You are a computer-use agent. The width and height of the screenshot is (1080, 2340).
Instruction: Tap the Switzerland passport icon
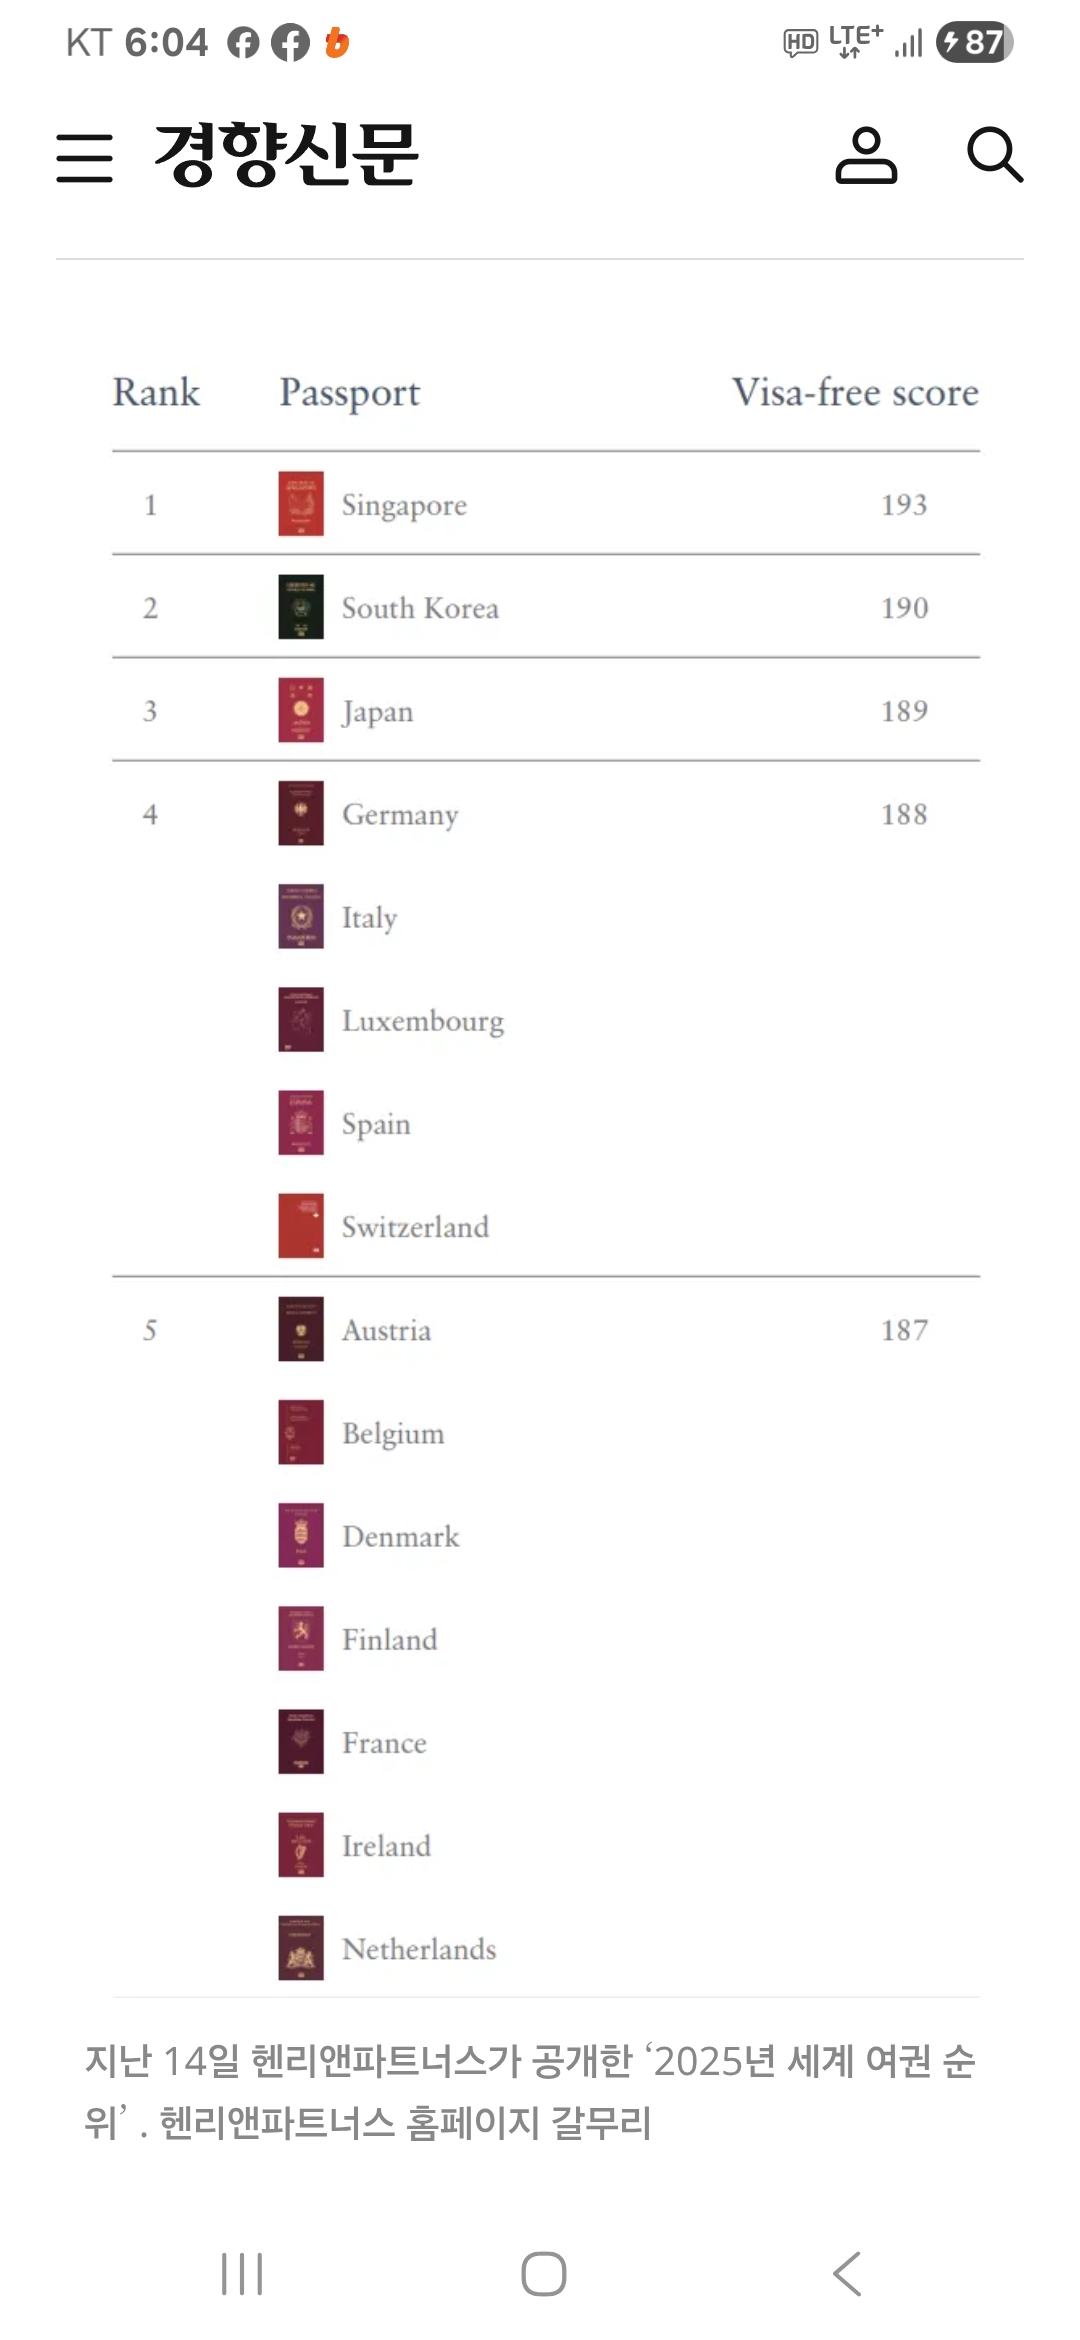tap(301, 1226)
